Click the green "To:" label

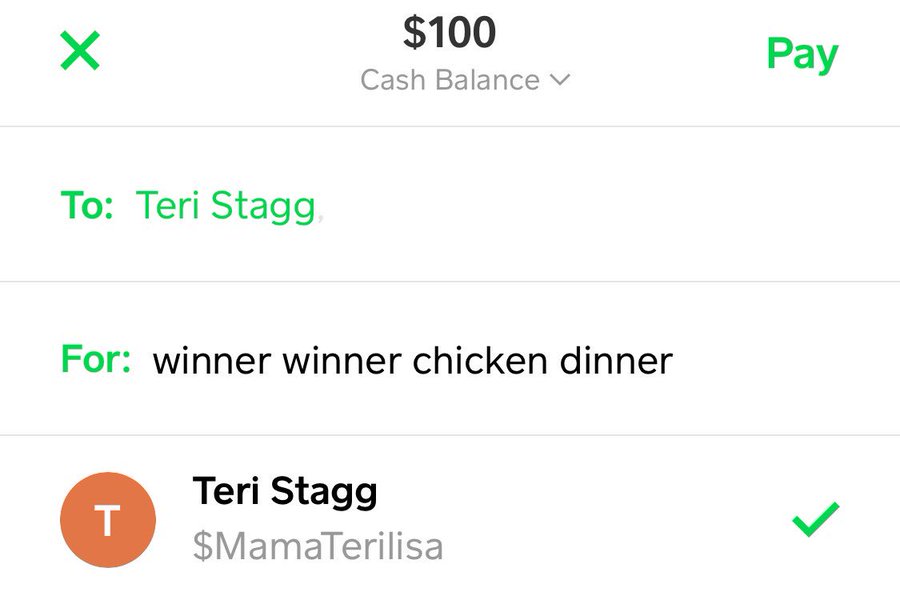click(87, 204)
